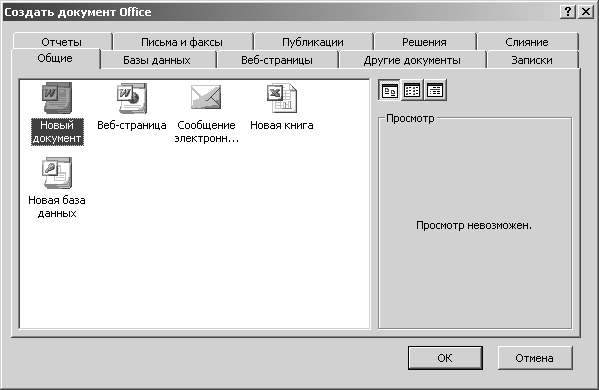
Task: Show the Другие документы tab
Action: coord(412,60)
